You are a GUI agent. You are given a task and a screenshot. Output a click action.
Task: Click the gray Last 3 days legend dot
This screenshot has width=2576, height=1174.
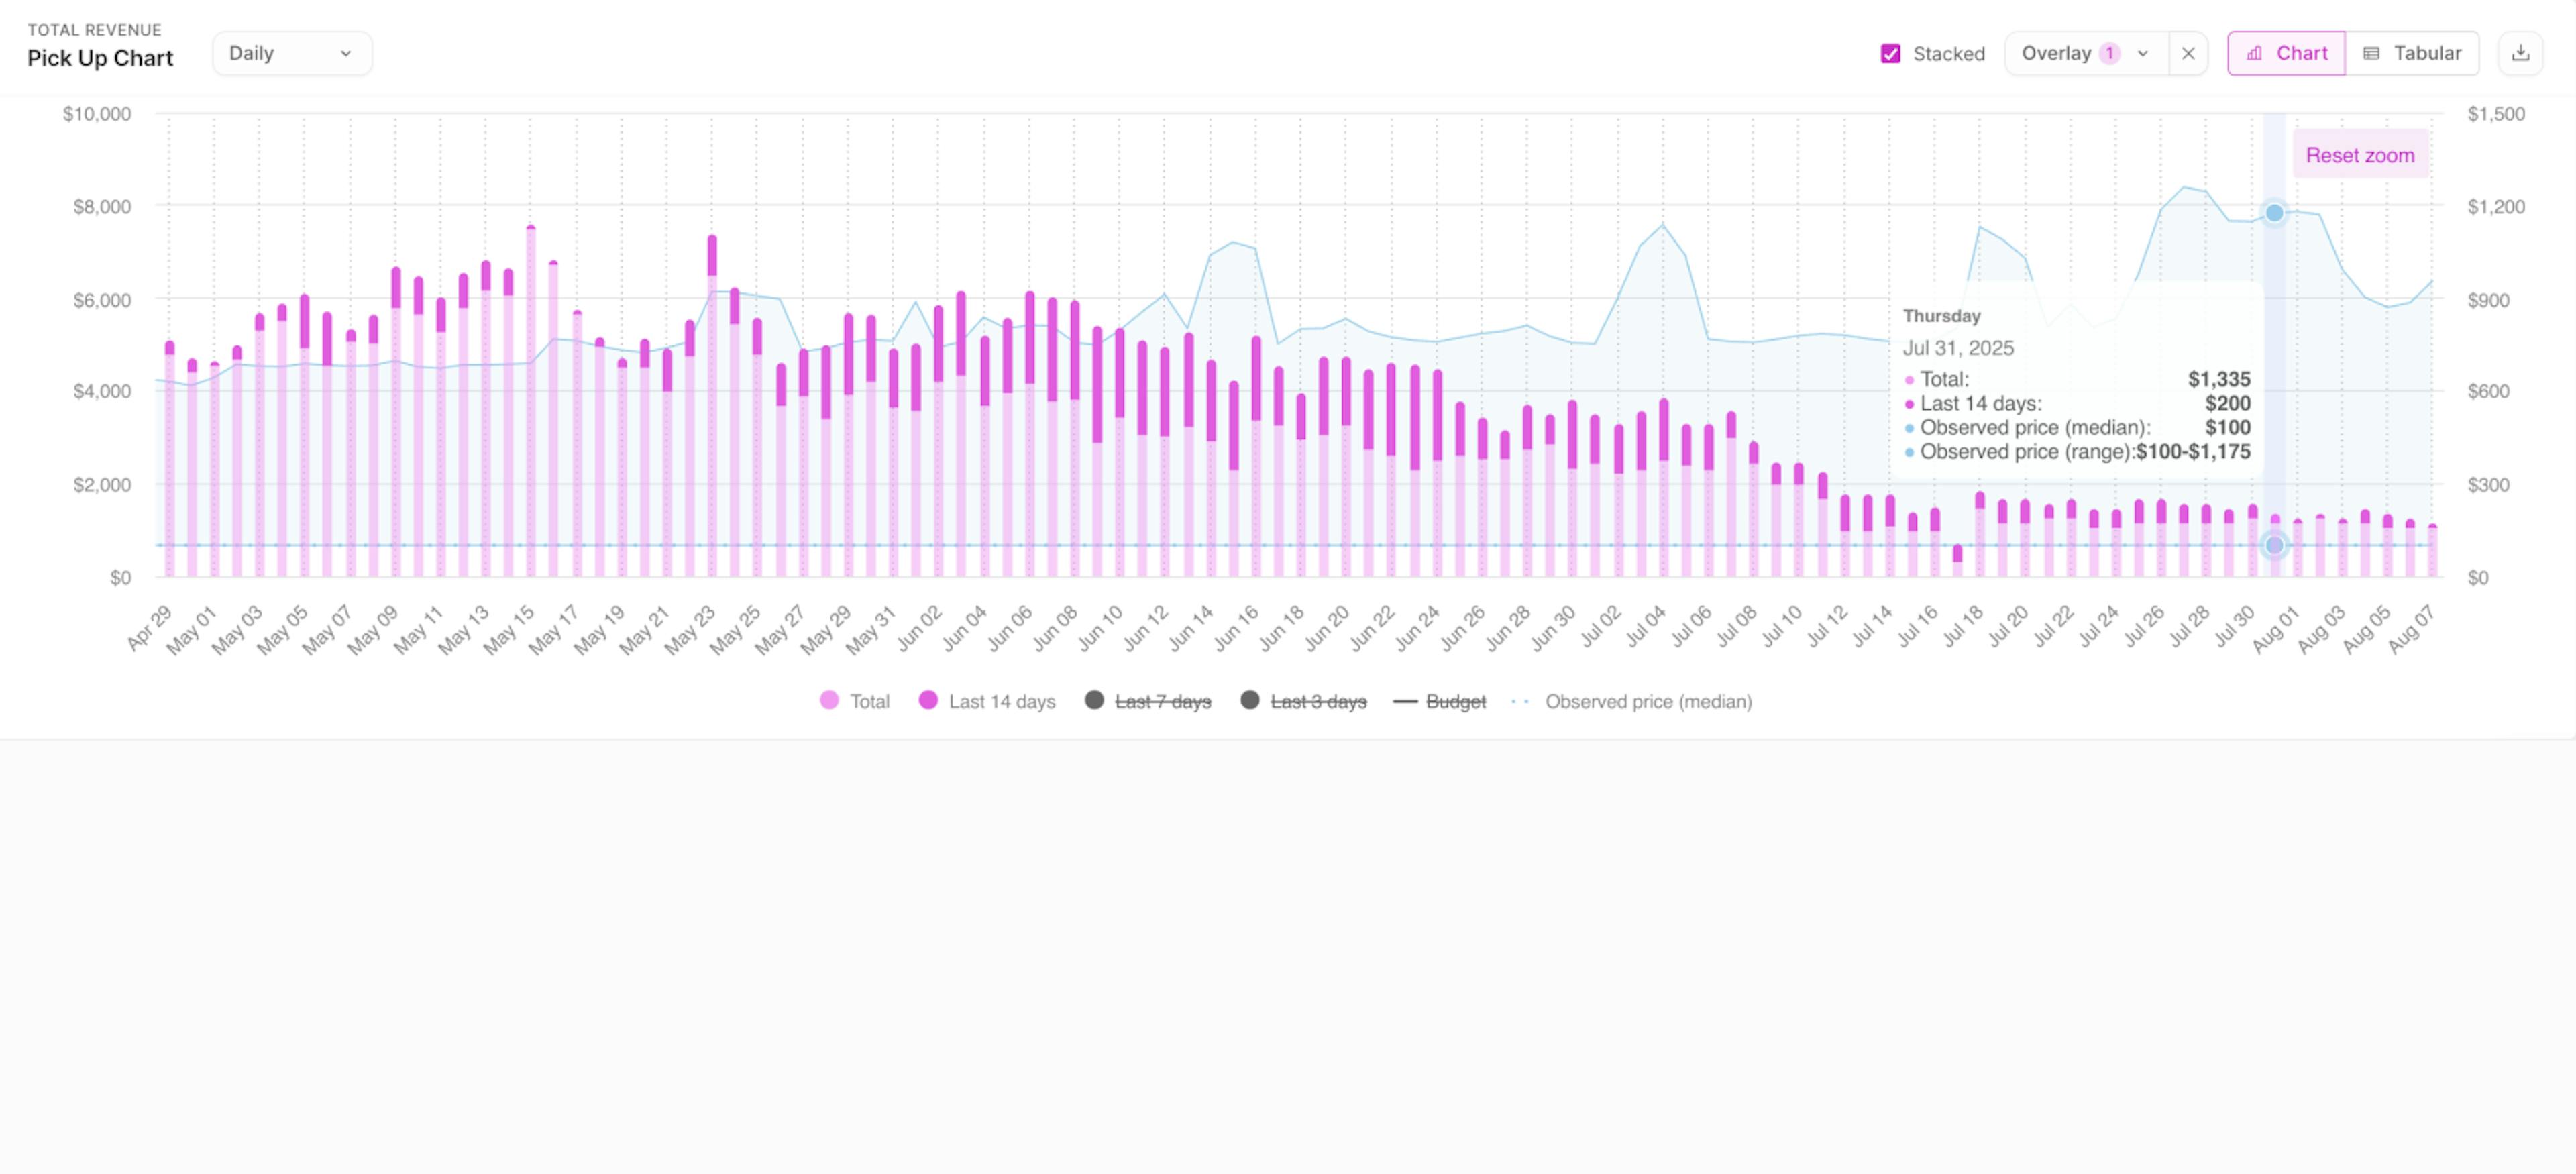coord(1249,700)
